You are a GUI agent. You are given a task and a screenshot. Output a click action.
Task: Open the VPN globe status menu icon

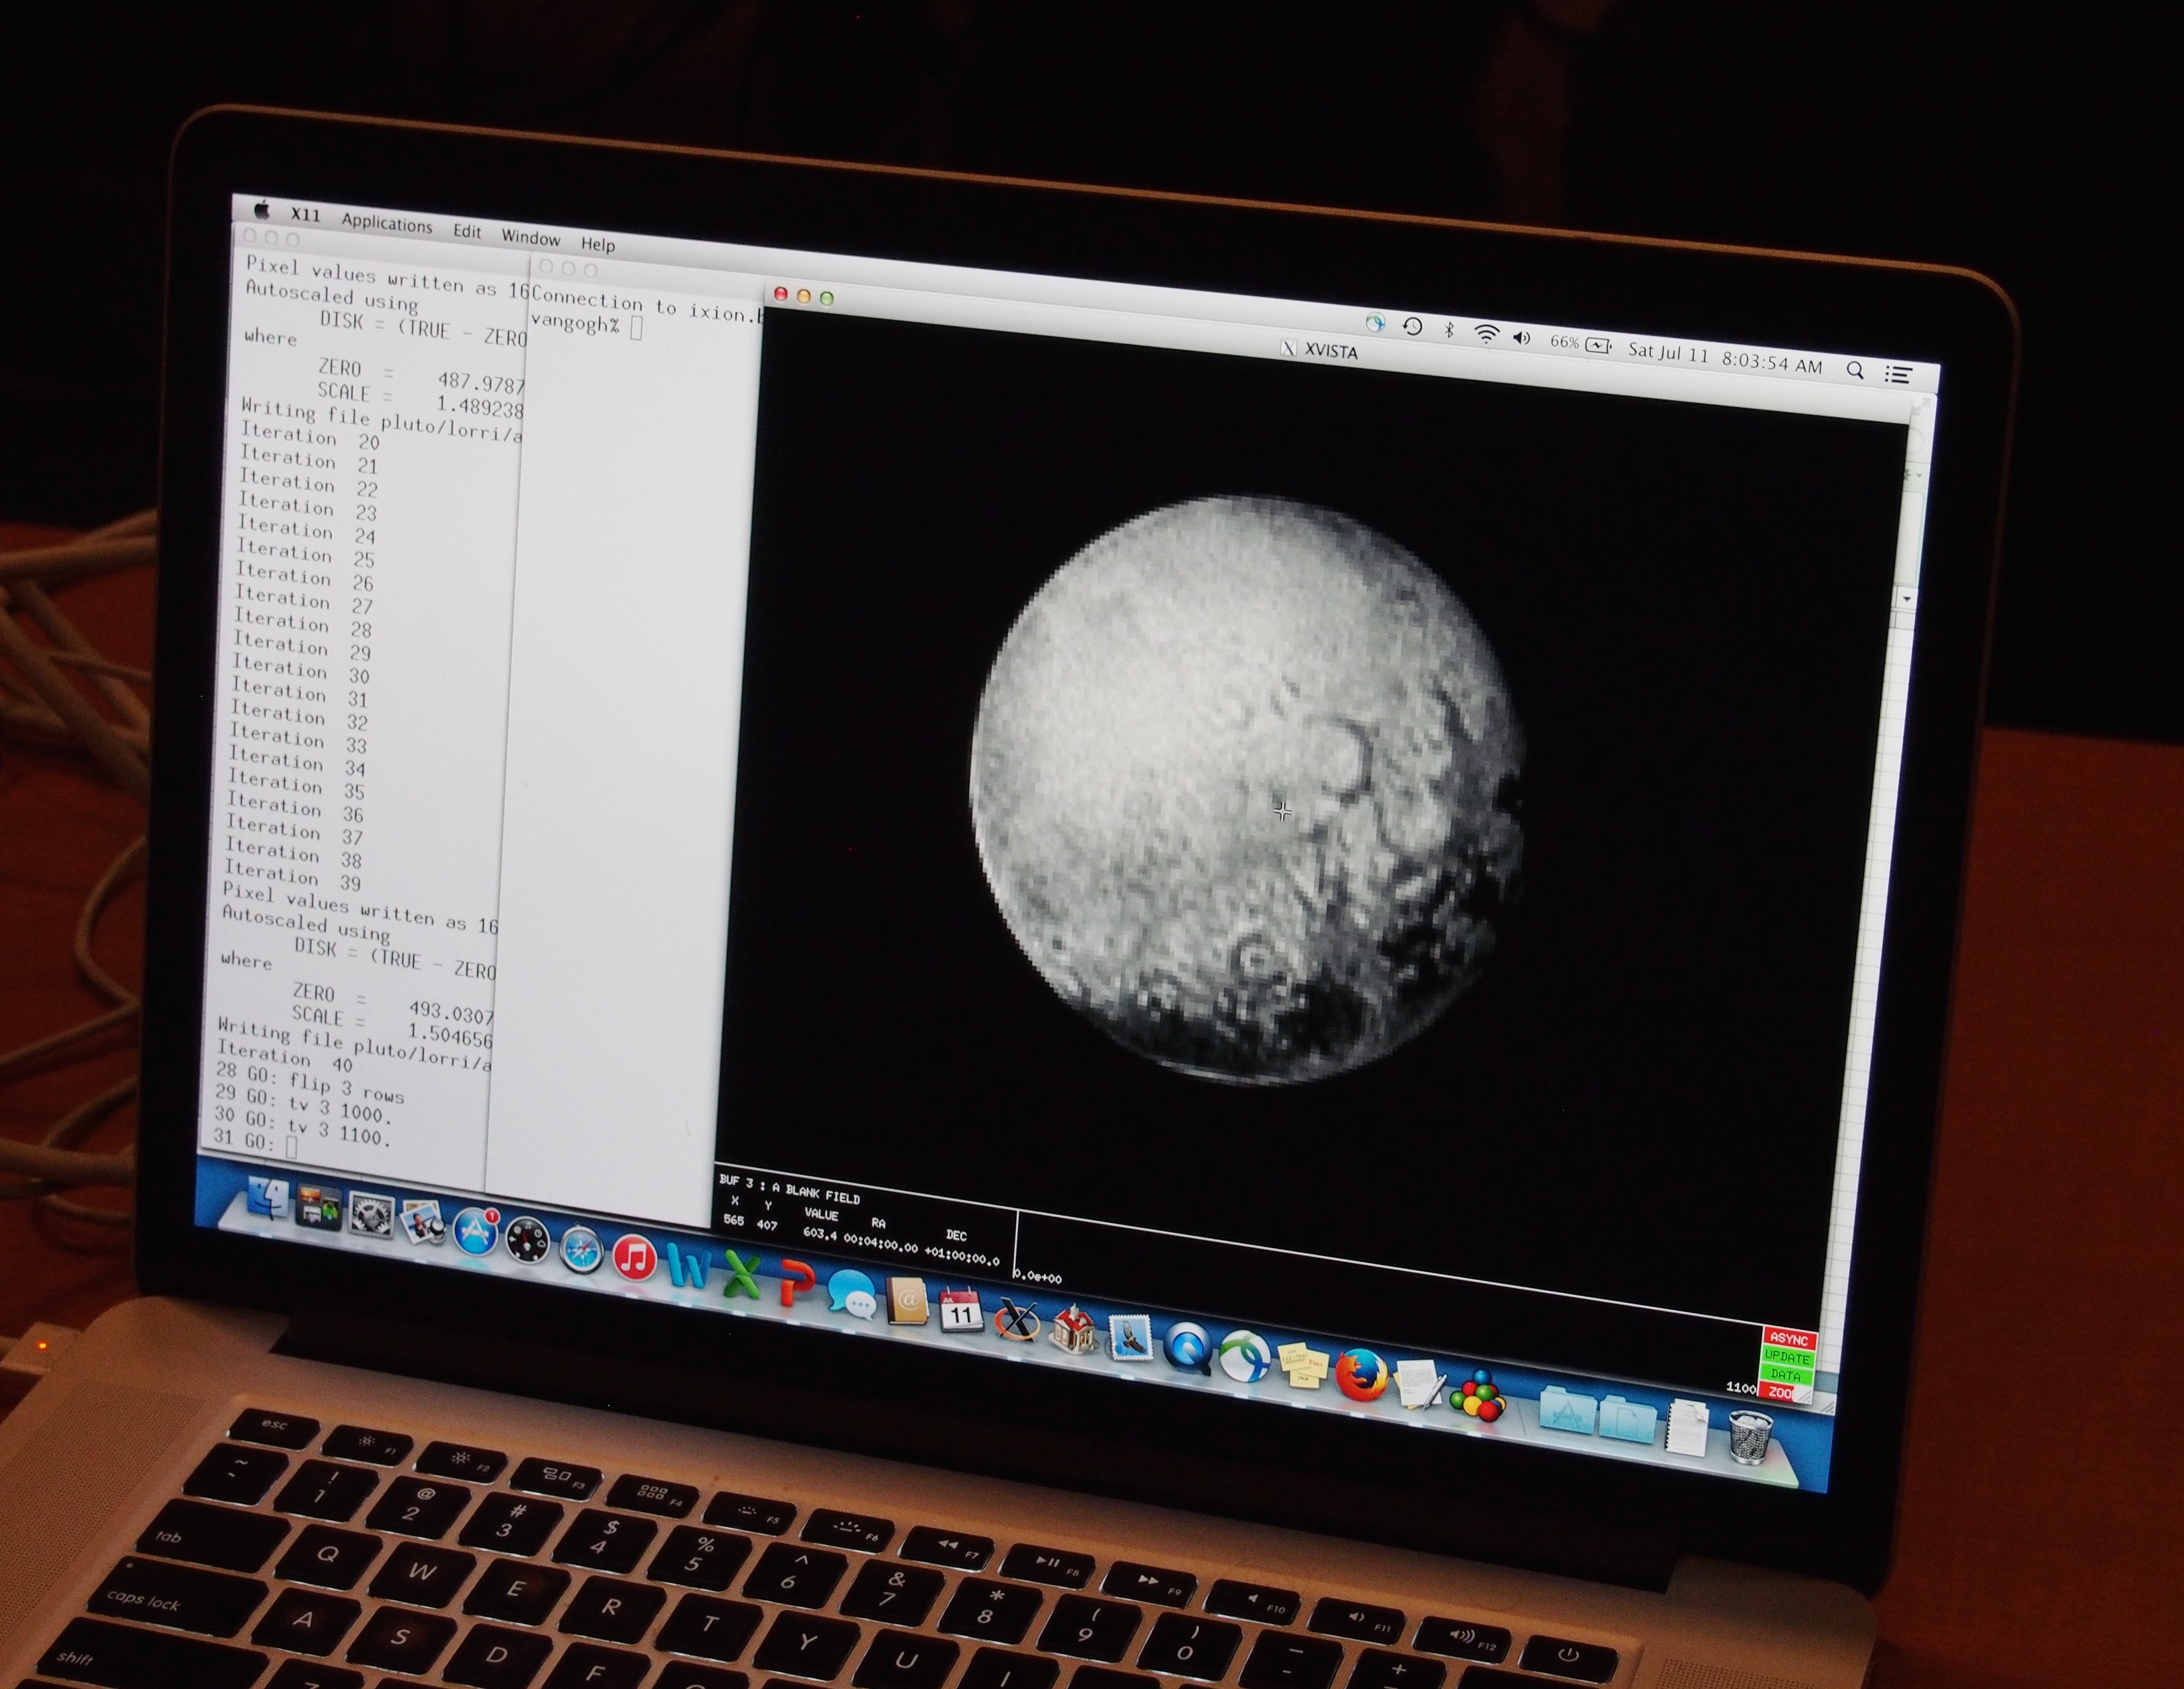coord(1376,323)
